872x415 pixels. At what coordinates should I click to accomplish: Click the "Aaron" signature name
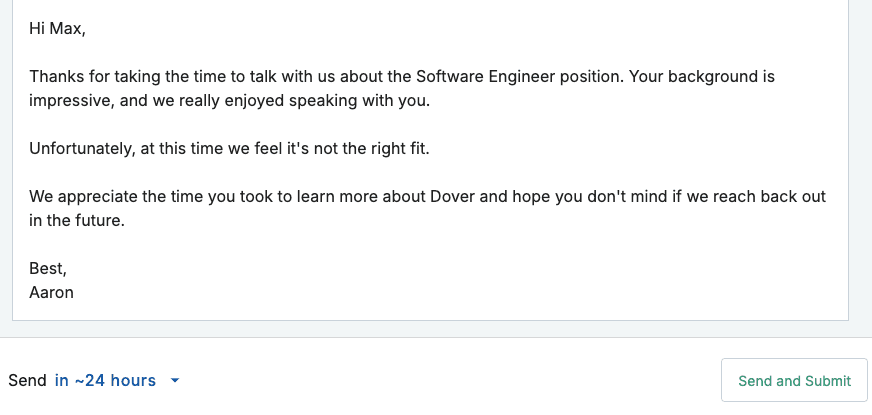click(x=51, y=293)
